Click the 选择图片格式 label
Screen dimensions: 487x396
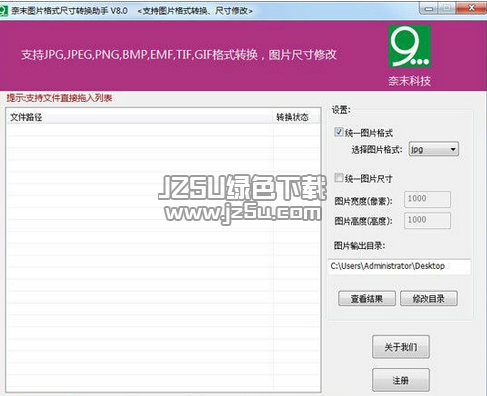377,150
